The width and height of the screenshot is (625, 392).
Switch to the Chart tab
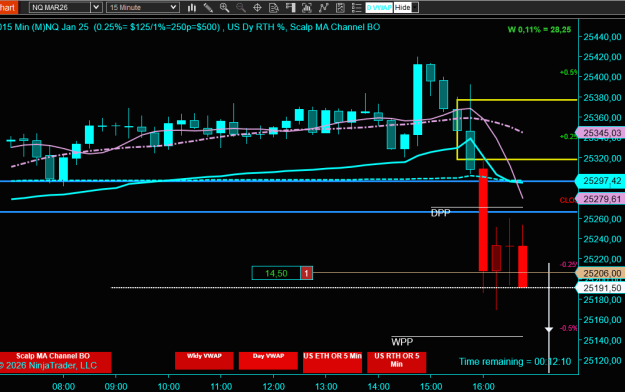[x=8, y=7]
